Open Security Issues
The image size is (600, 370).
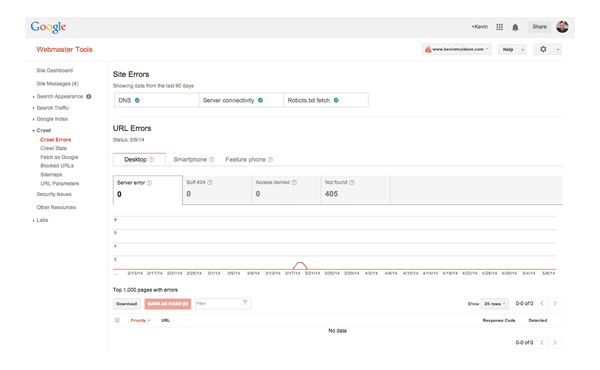point(54,194)
